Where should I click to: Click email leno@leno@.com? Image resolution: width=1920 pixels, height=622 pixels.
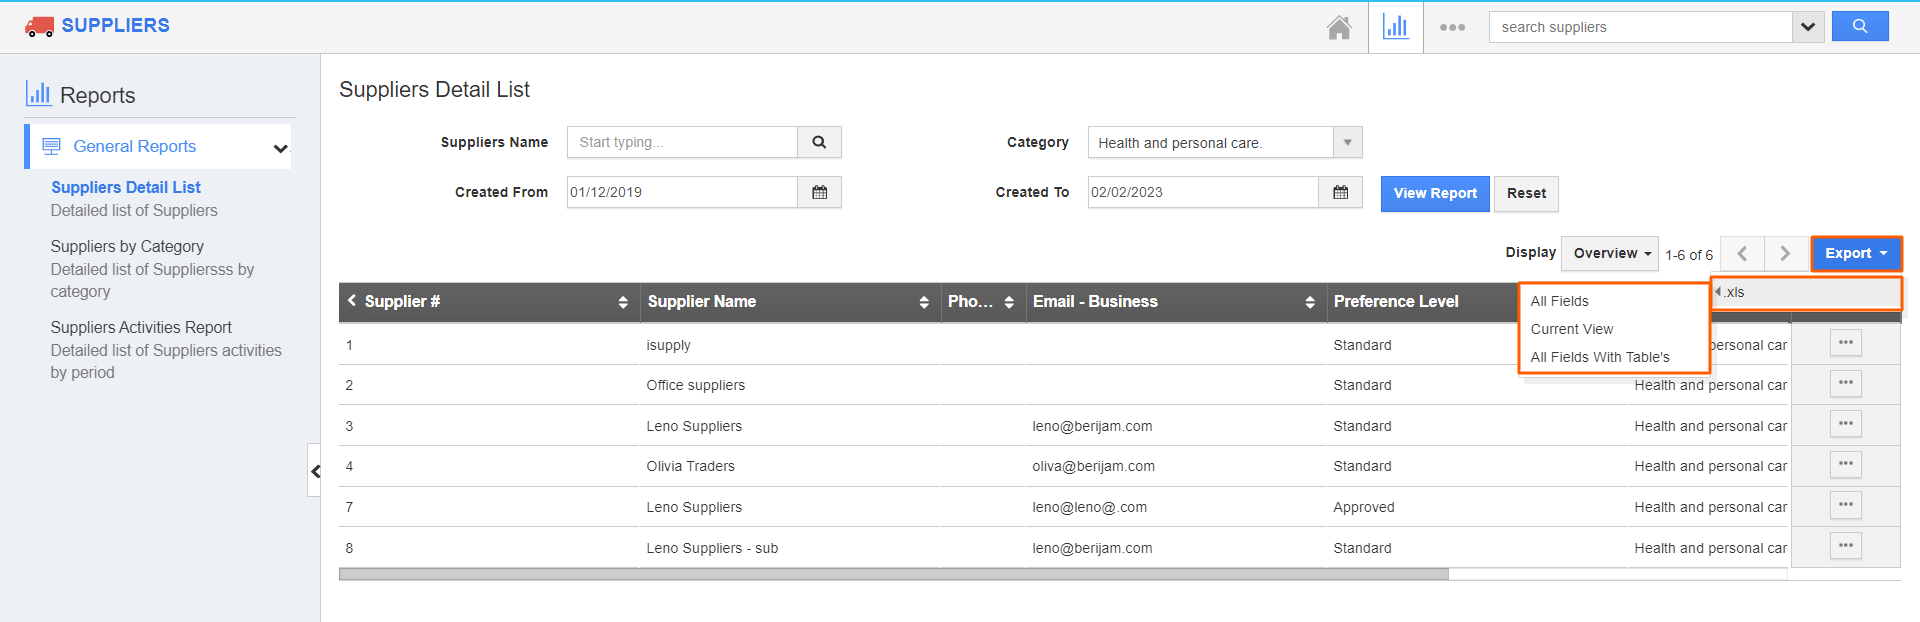point(1089,507)
